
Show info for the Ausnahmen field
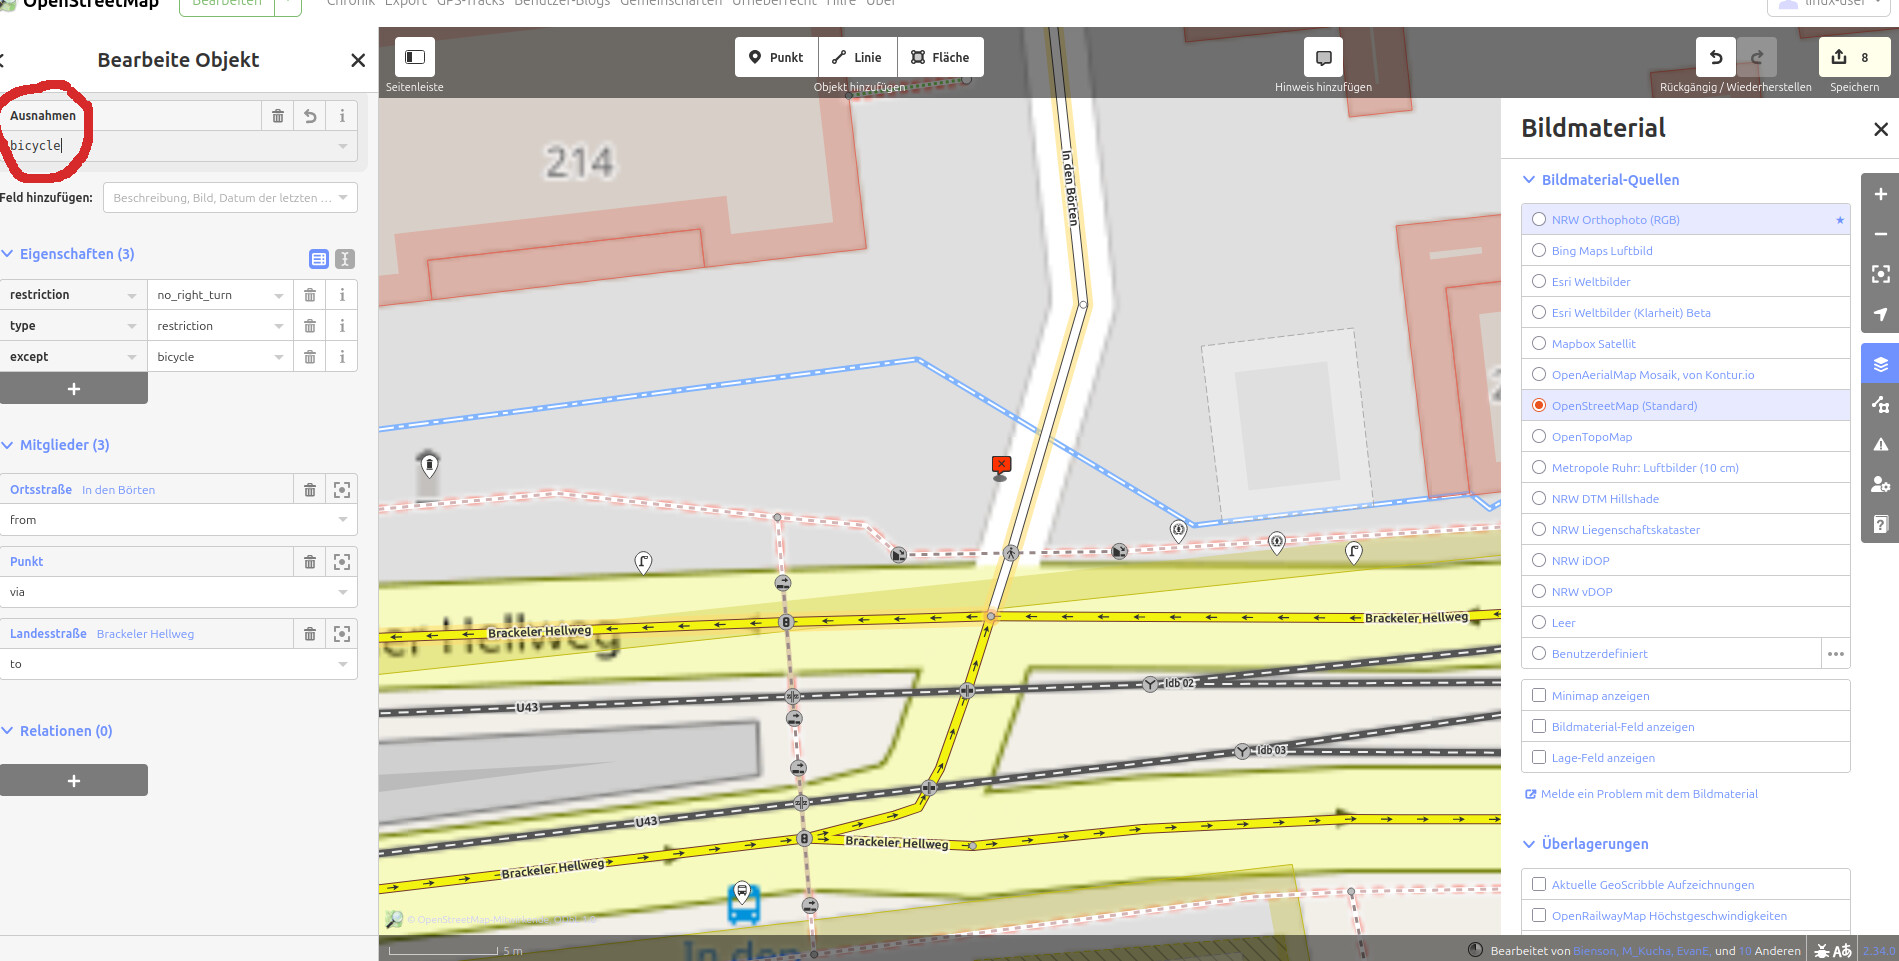click(342, 116)
